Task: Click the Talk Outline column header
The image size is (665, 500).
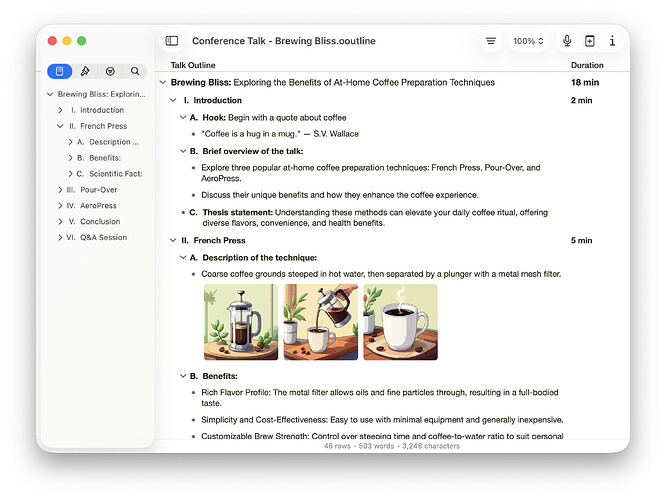Action: 193,65
